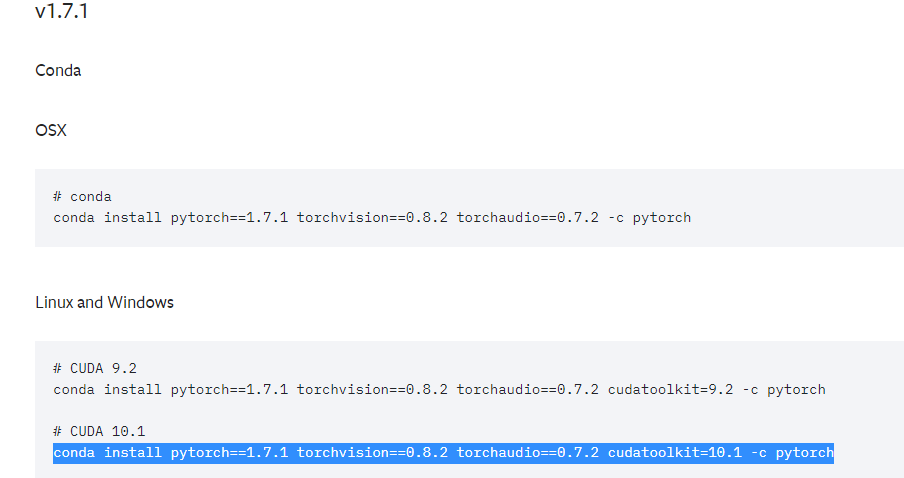Click the v1.7.1 version heading
The image size is (904, 478).
pos(61,11)
